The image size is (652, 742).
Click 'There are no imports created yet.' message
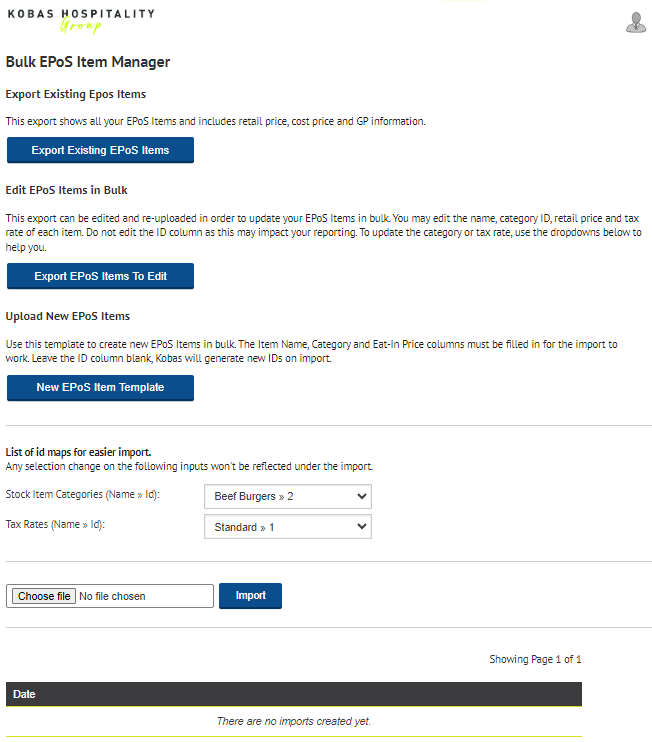[294, 721]
